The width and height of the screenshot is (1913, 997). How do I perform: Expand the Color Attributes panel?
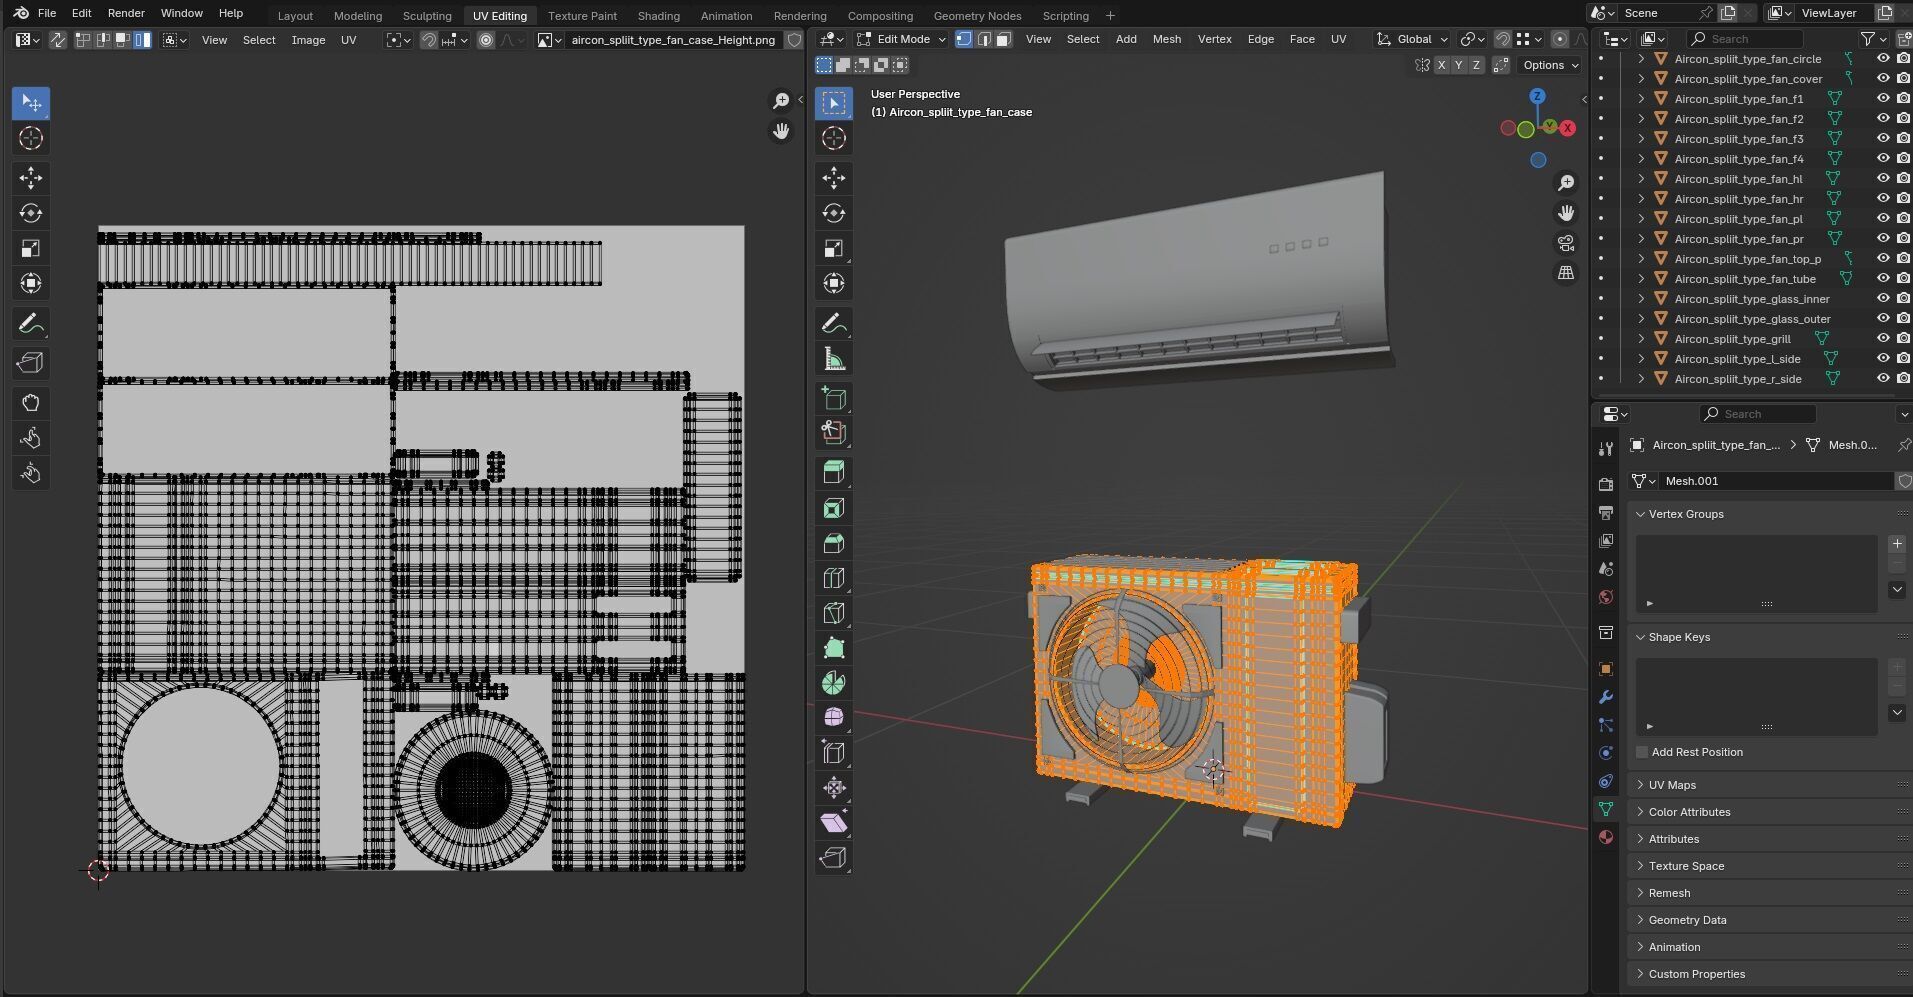(1770, 812)
